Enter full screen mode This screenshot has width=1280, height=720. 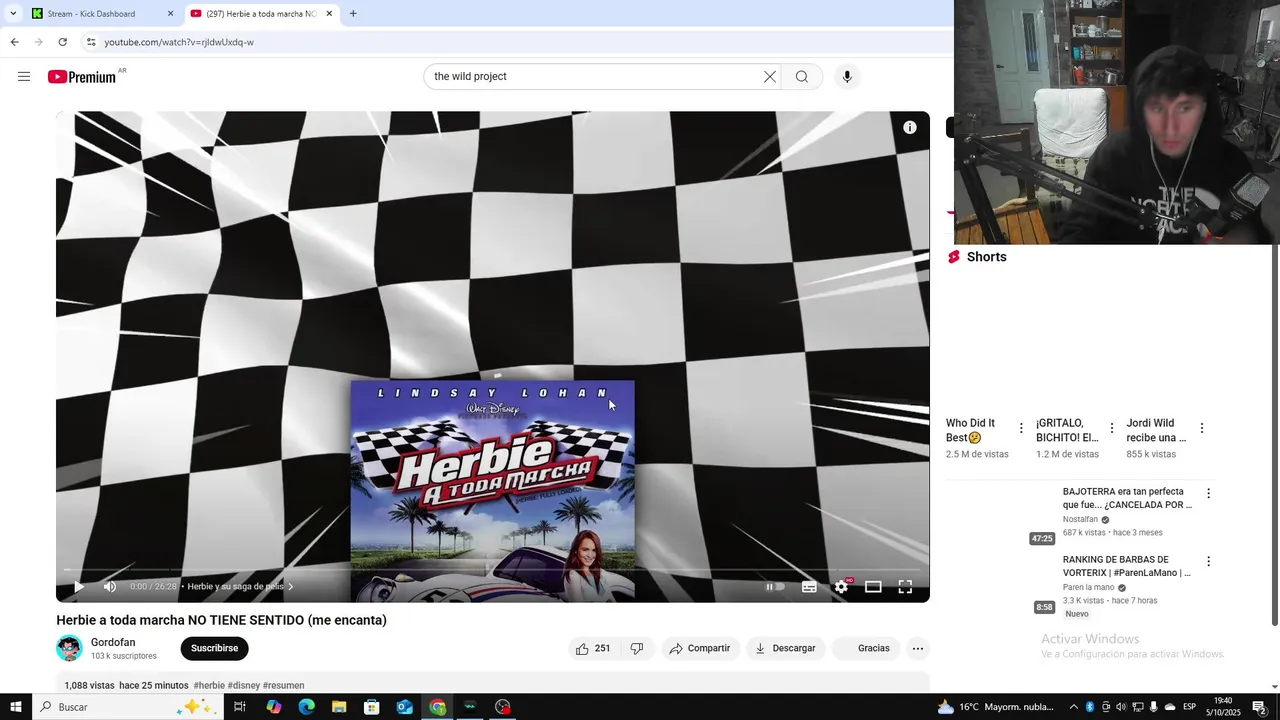pos(905,587)
